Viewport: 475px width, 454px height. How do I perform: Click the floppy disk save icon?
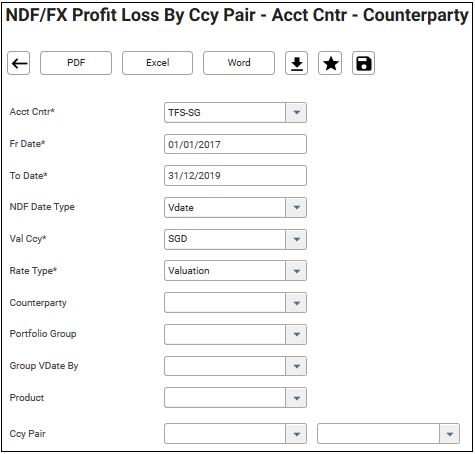coord(364,63)
